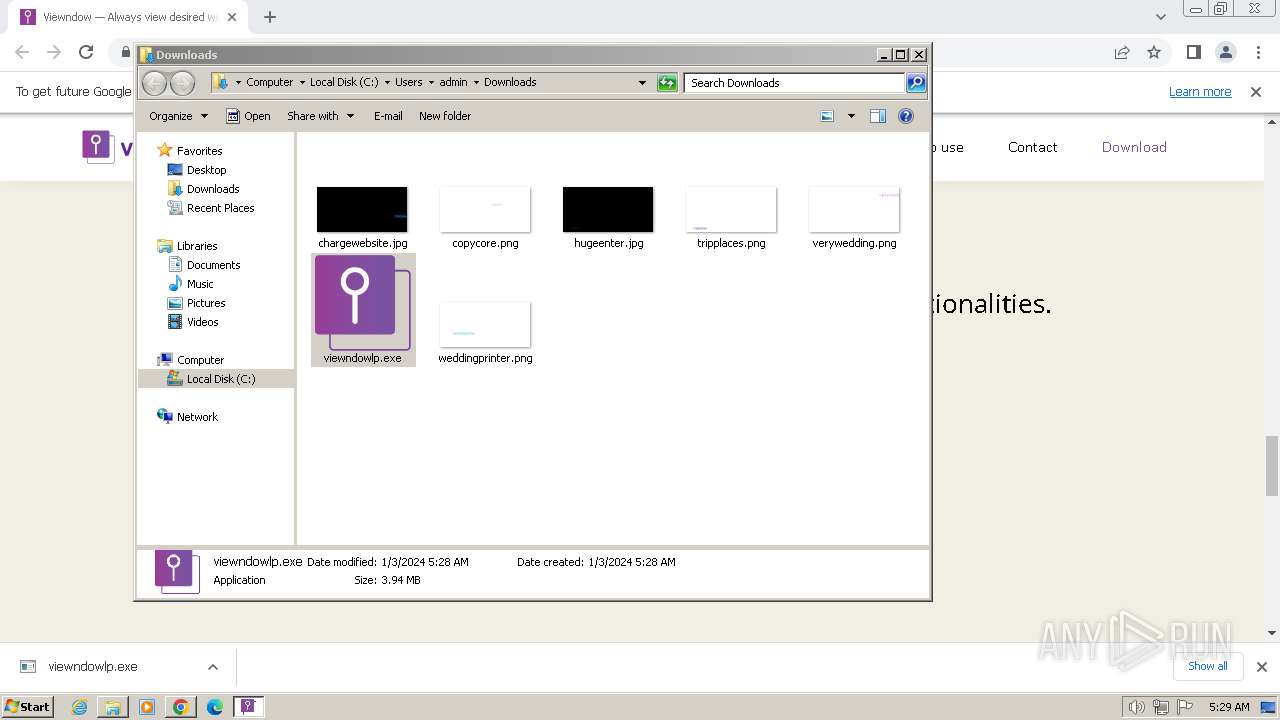
Task: Close the Chrome downloads bar
Action: click(x=1261, y=667)
